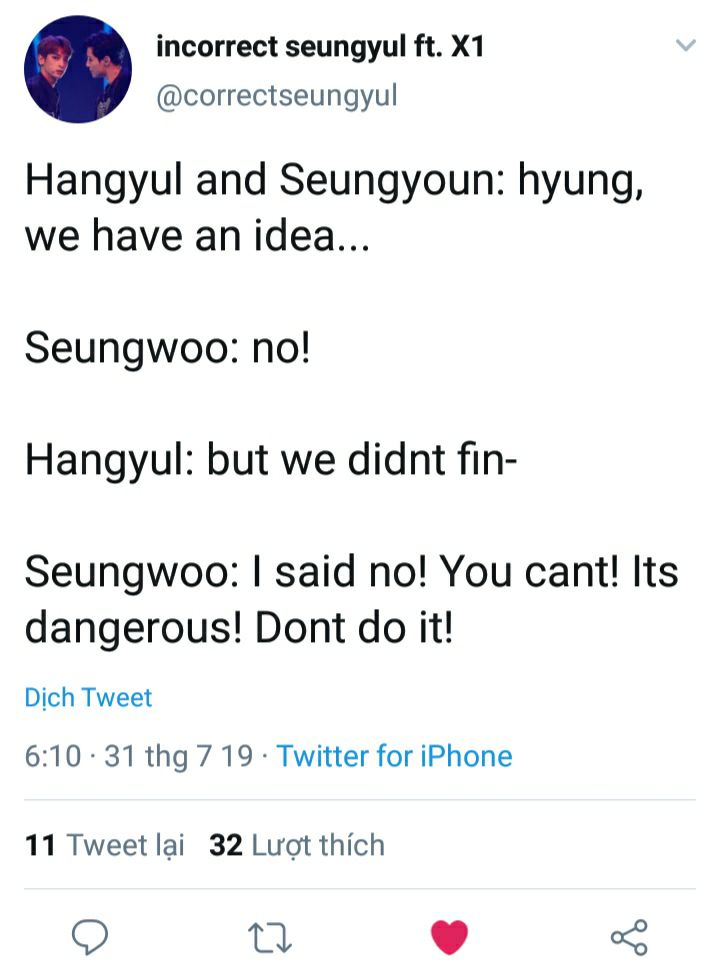Open the tweet options chevron

pos(685,46)
